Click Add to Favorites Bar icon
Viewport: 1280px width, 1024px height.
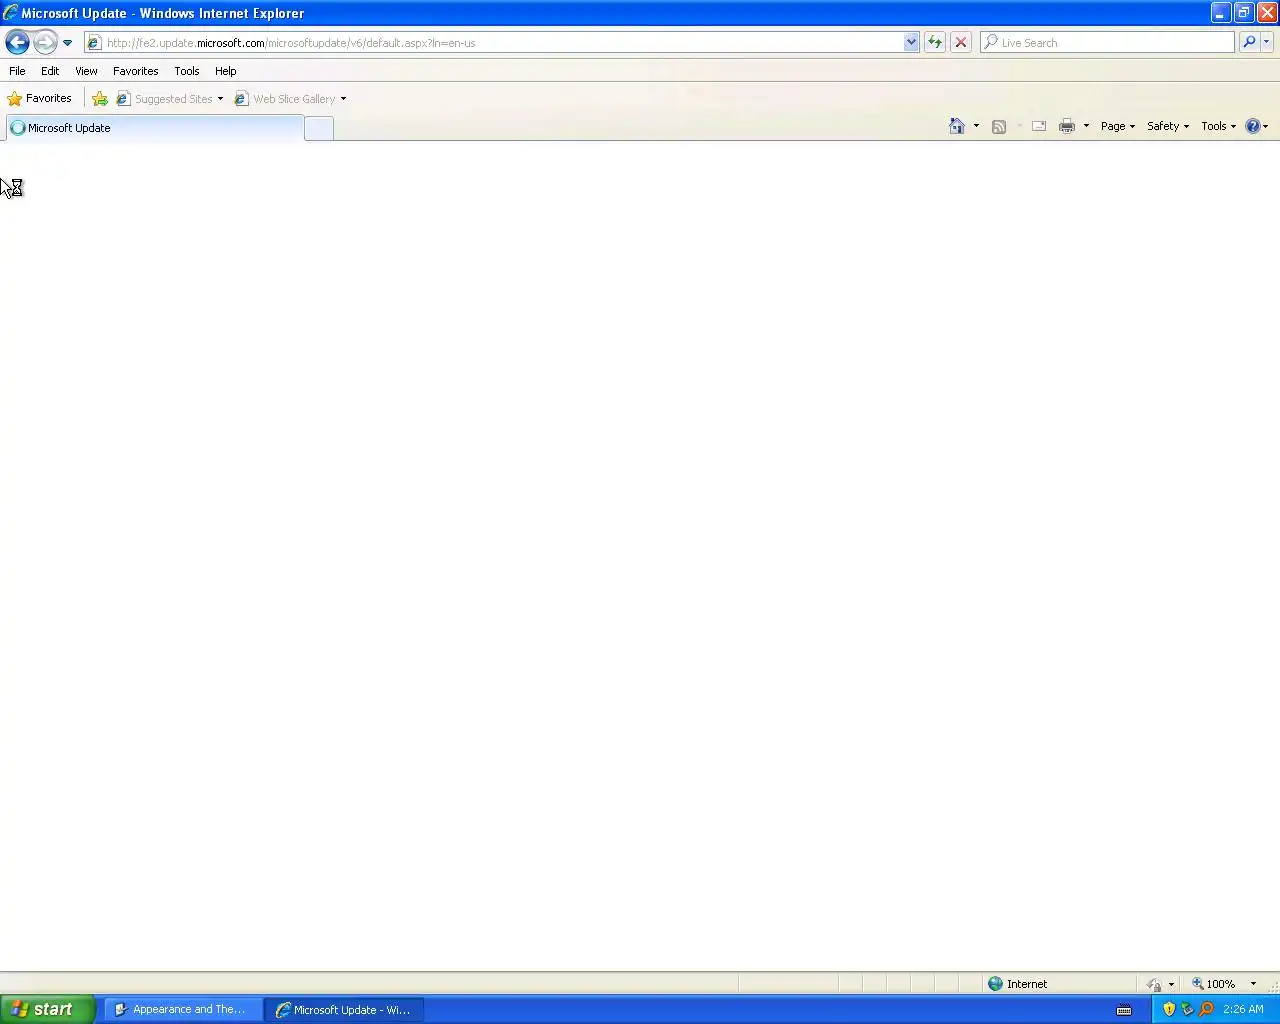tap(100, 99)
